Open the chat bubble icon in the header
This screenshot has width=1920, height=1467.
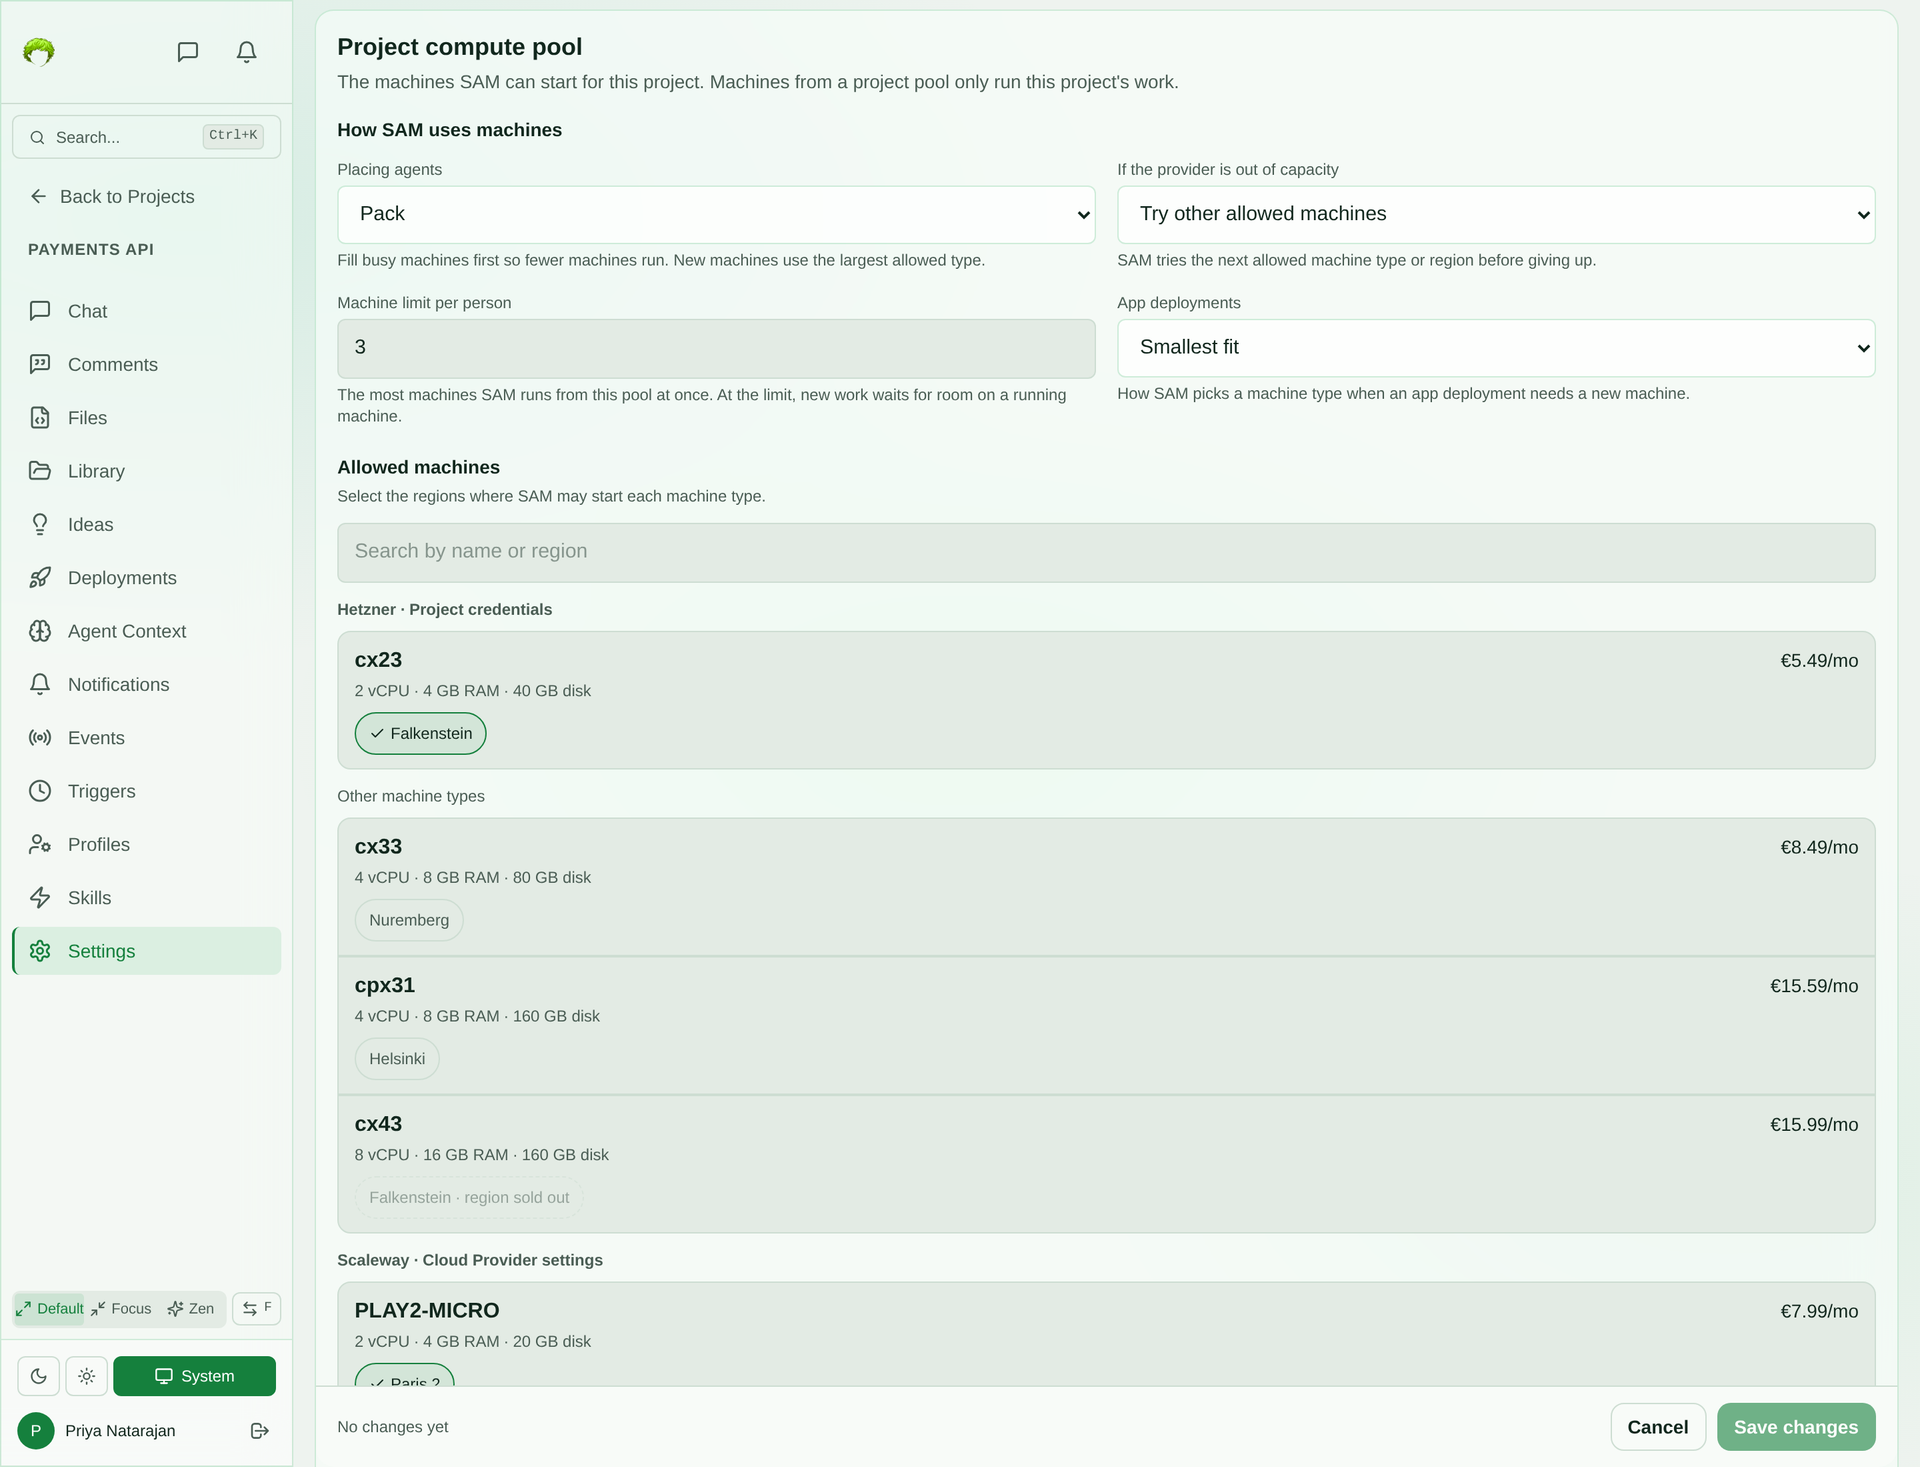[188, 52]
